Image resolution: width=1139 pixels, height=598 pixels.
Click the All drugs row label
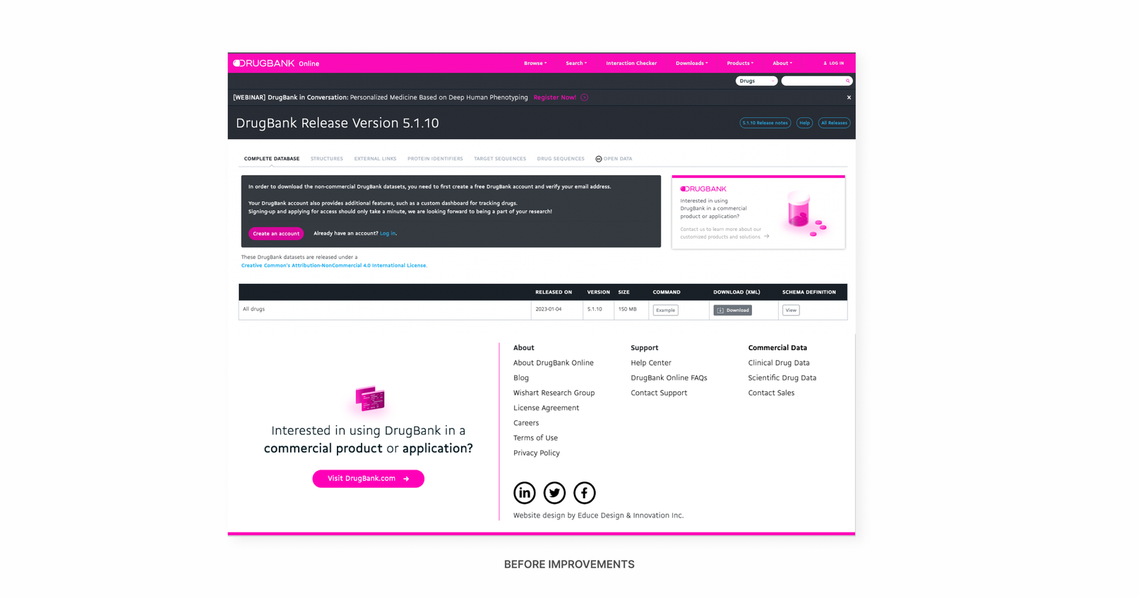(x=254, y=309)
